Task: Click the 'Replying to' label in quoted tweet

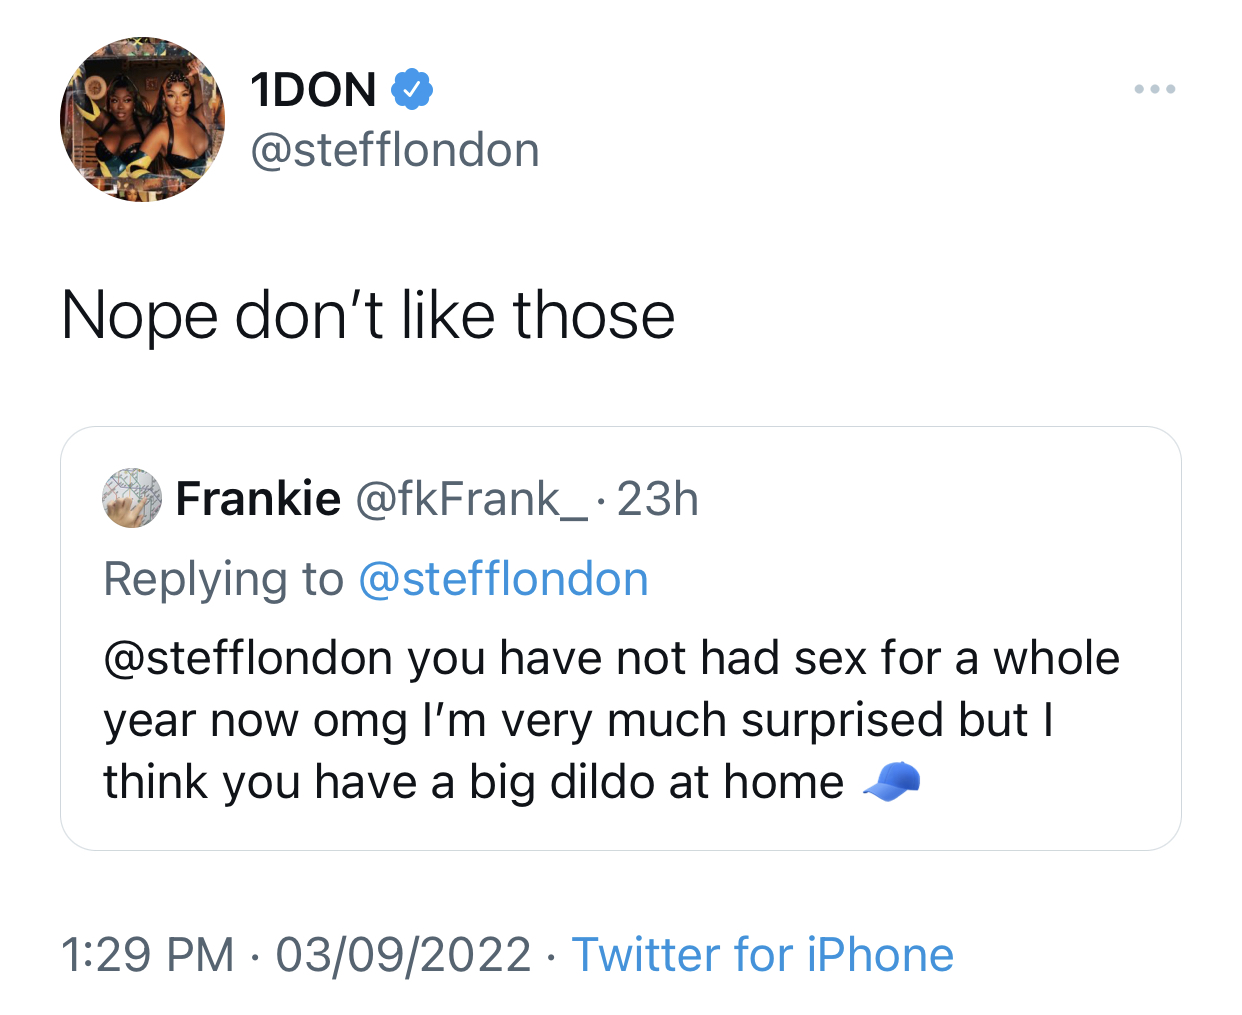Action: point(223,580)
